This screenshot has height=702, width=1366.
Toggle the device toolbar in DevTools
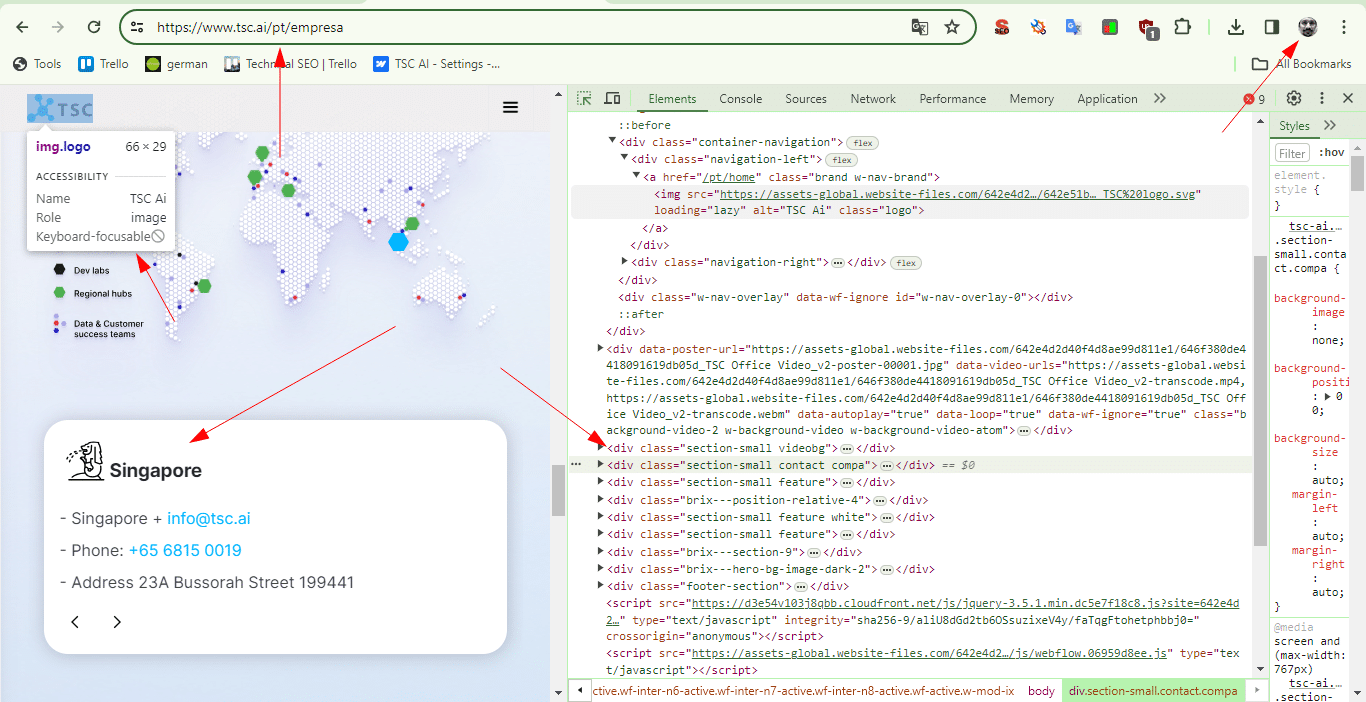[612, 98]
